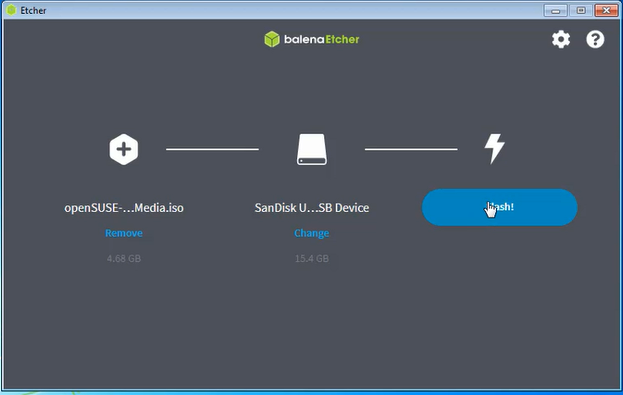Click the drive icon above SanDisk device
623x395 pixels.
click(312, 149)
